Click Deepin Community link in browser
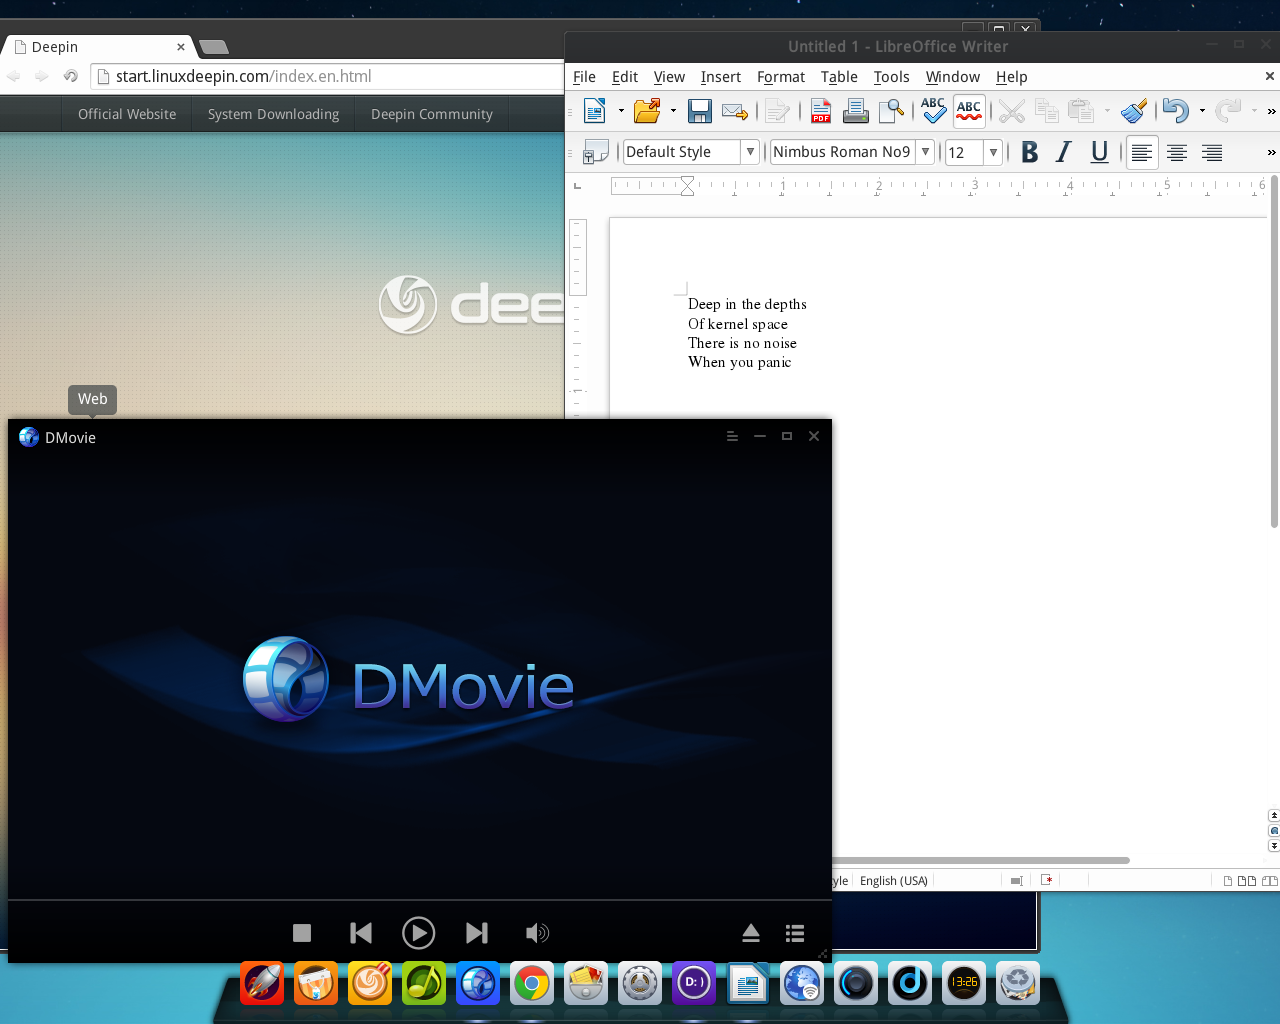The width and height of the screenshot is (1280, 1024). tap(432, 114)
